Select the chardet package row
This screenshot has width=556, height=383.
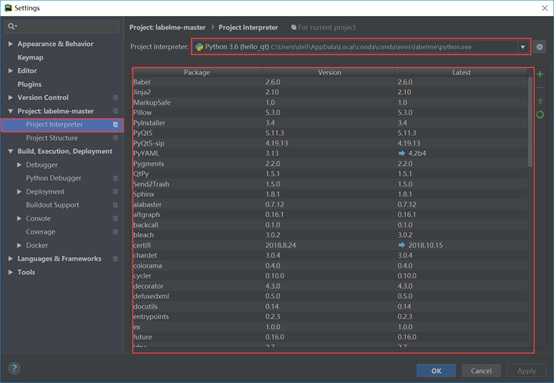pyautogui.click(x=330, y=256)
